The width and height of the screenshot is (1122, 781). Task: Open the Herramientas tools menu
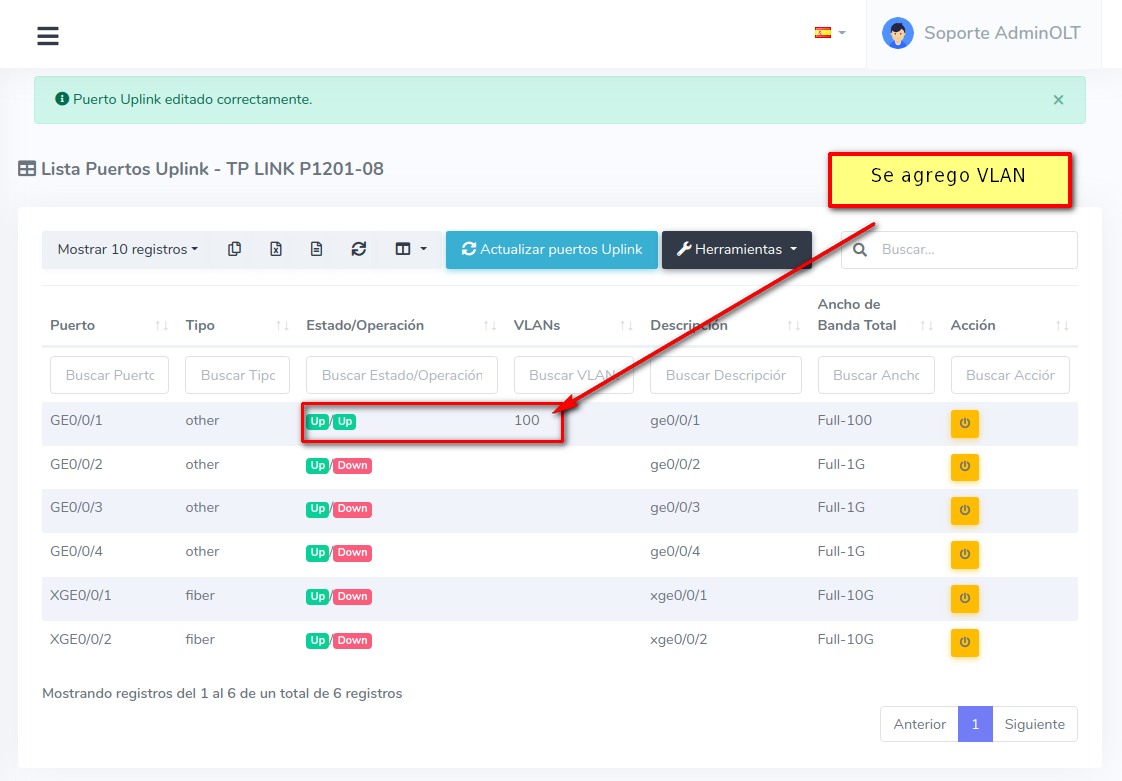click(x=736, y=249)
